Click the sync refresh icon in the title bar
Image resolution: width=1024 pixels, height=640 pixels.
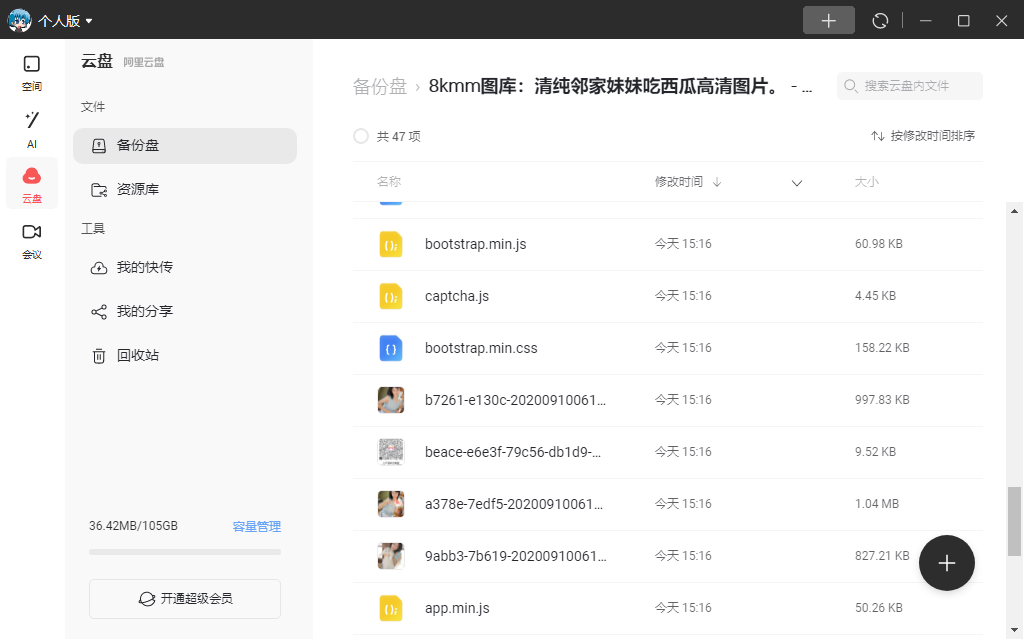[880, 21]
